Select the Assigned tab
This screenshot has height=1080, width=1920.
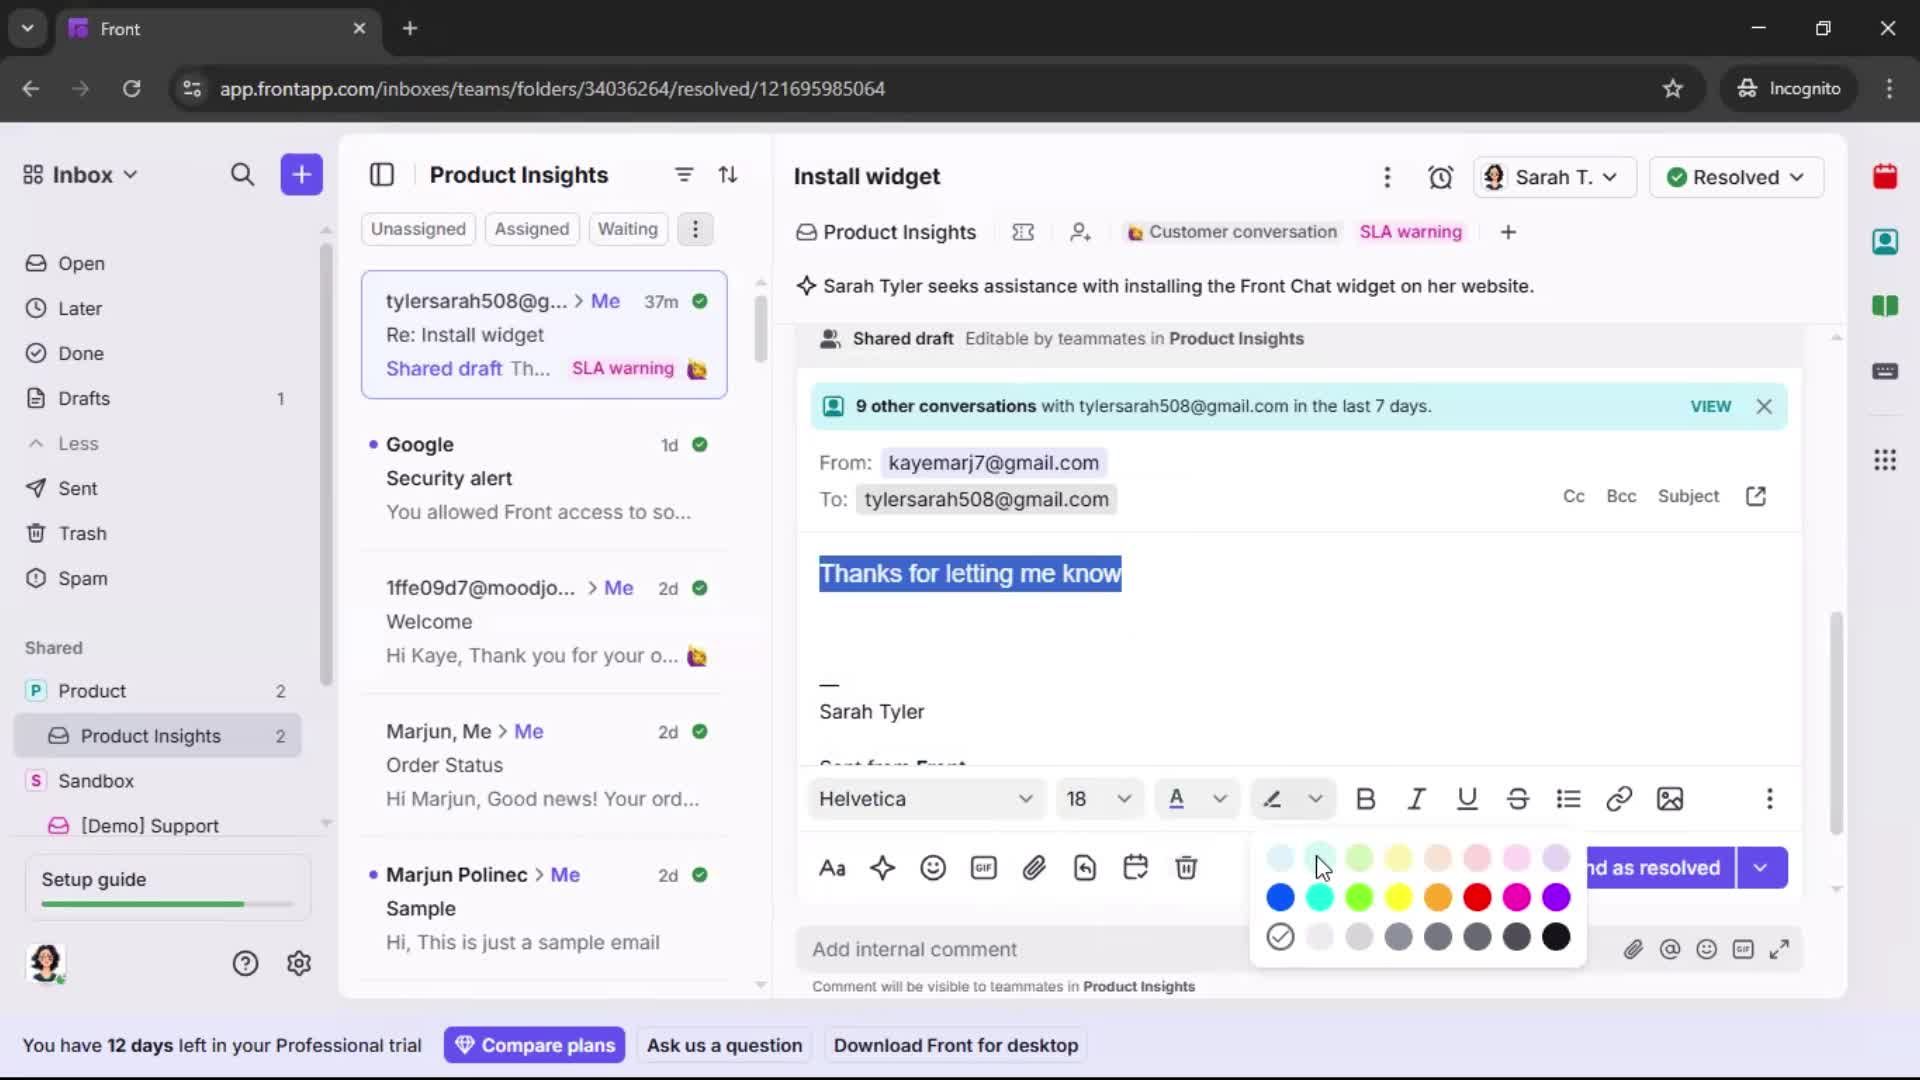(532, 229)
